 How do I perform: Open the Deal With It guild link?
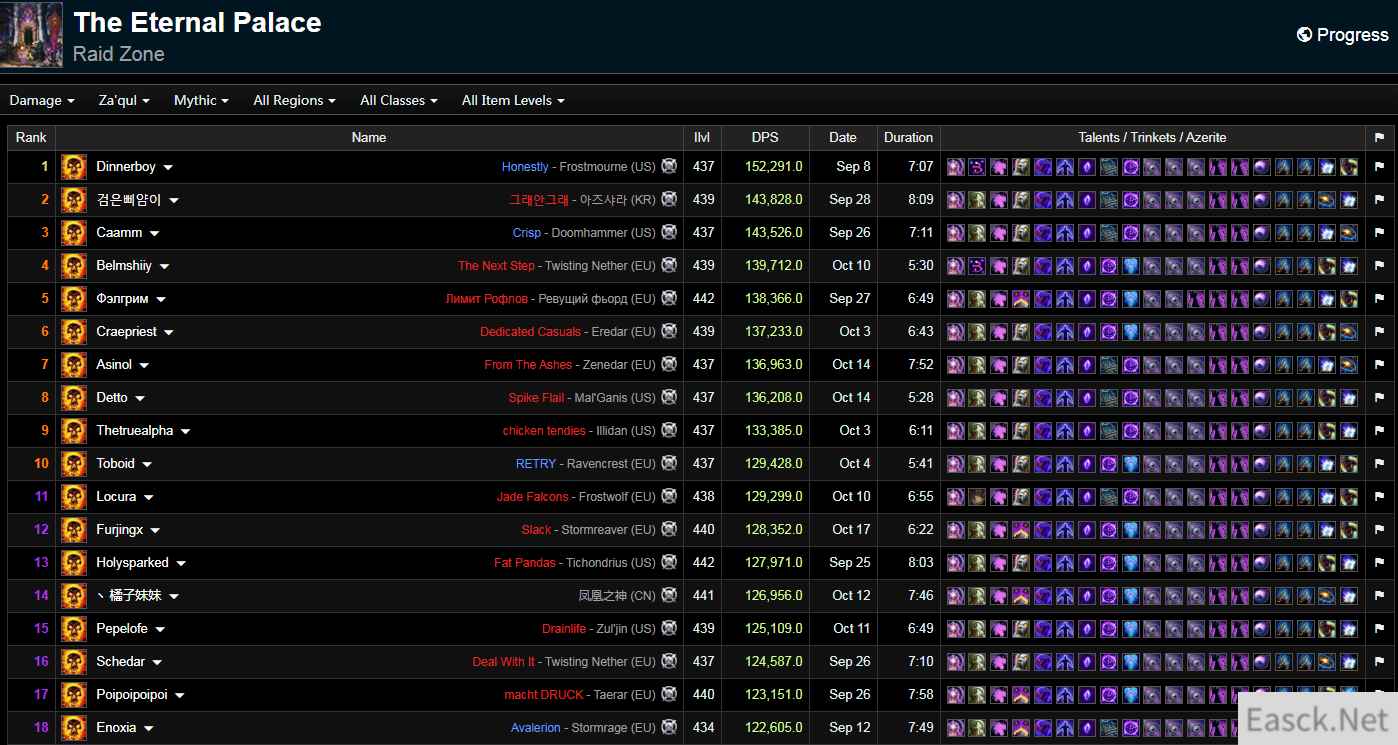(503, 662)
